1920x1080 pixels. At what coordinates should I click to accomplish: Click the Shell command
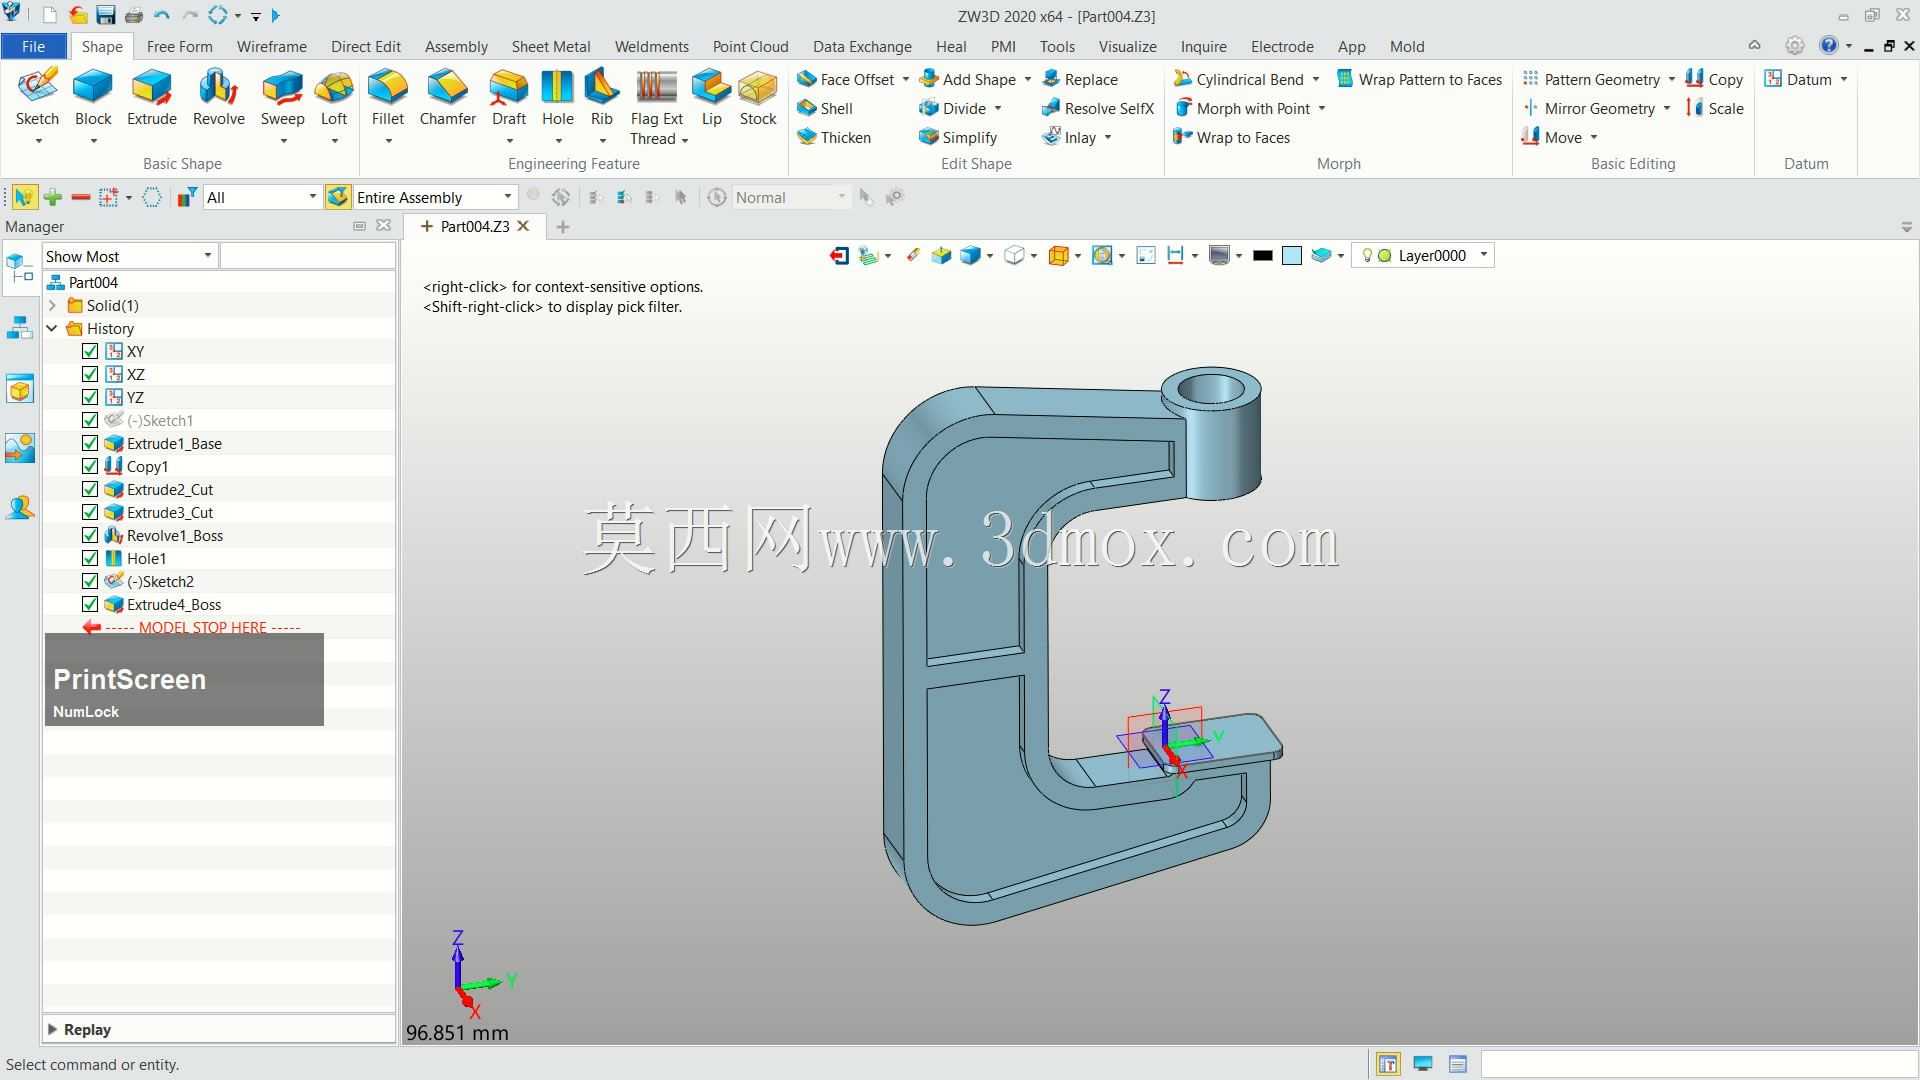tap(826, 108)
